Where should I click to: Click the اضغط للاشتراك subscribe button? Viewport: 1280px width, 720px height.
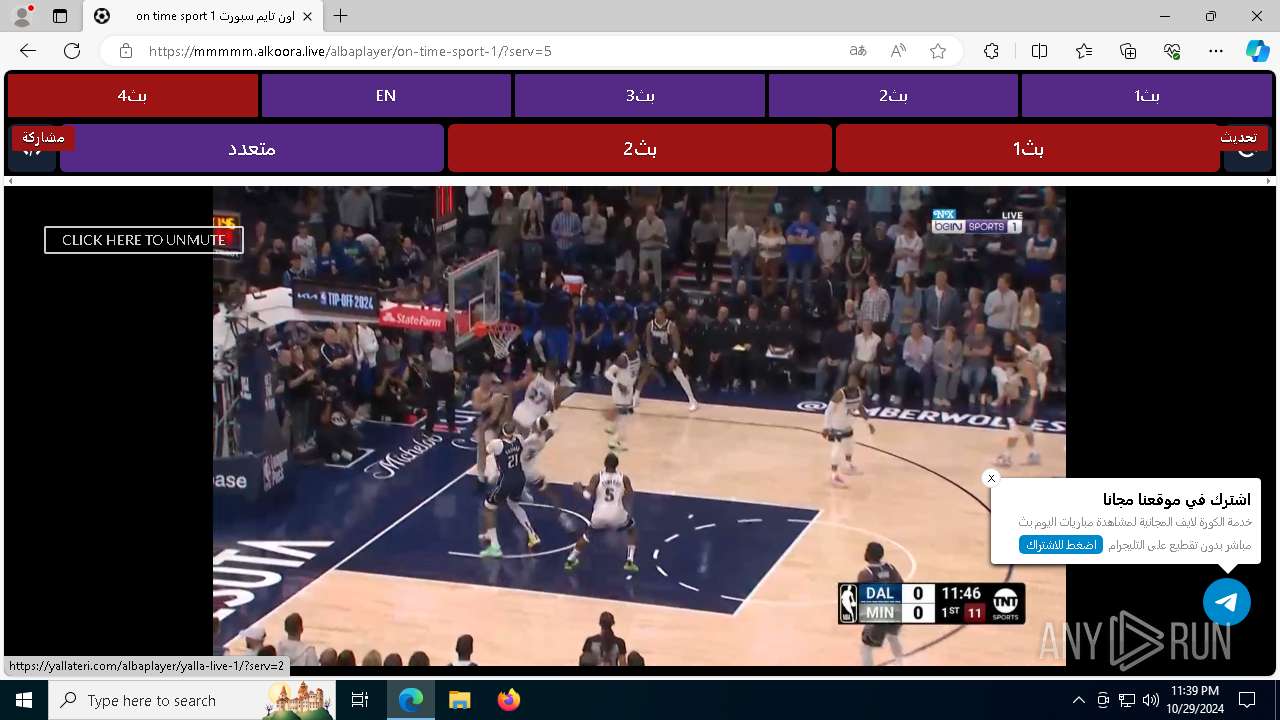[x=1061, y=545]
